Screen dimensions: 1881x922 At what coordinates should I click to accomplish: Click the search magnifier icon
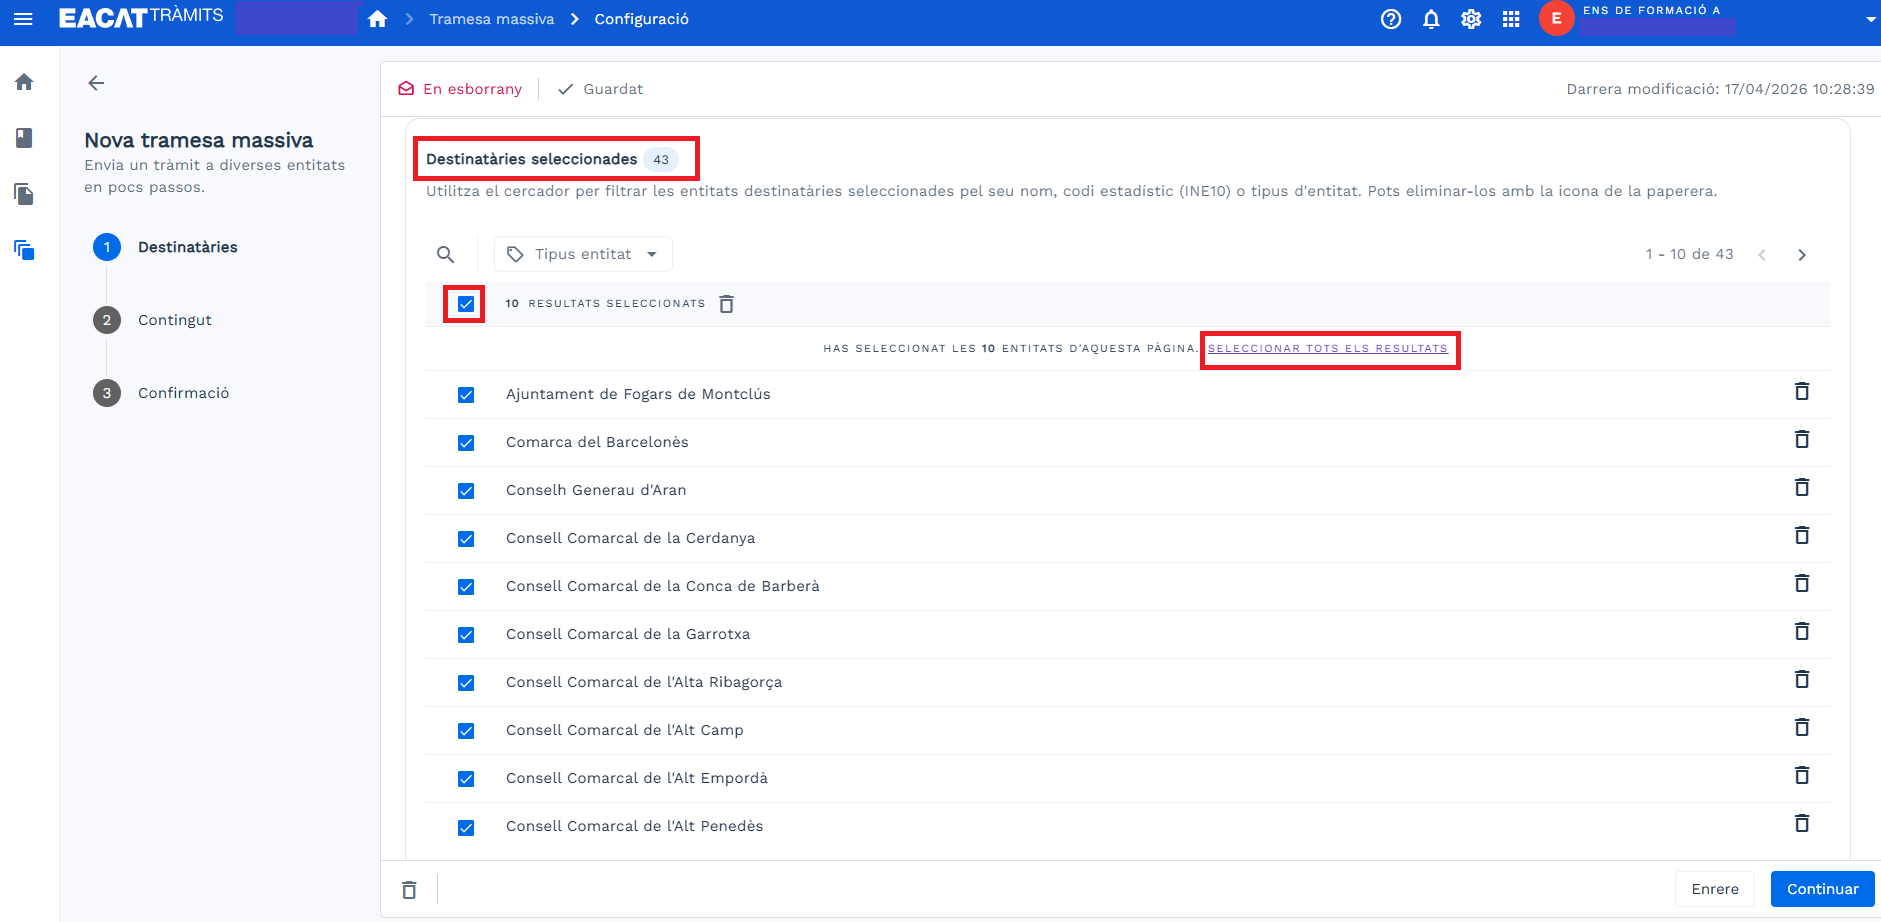click(x=446, y=255)
